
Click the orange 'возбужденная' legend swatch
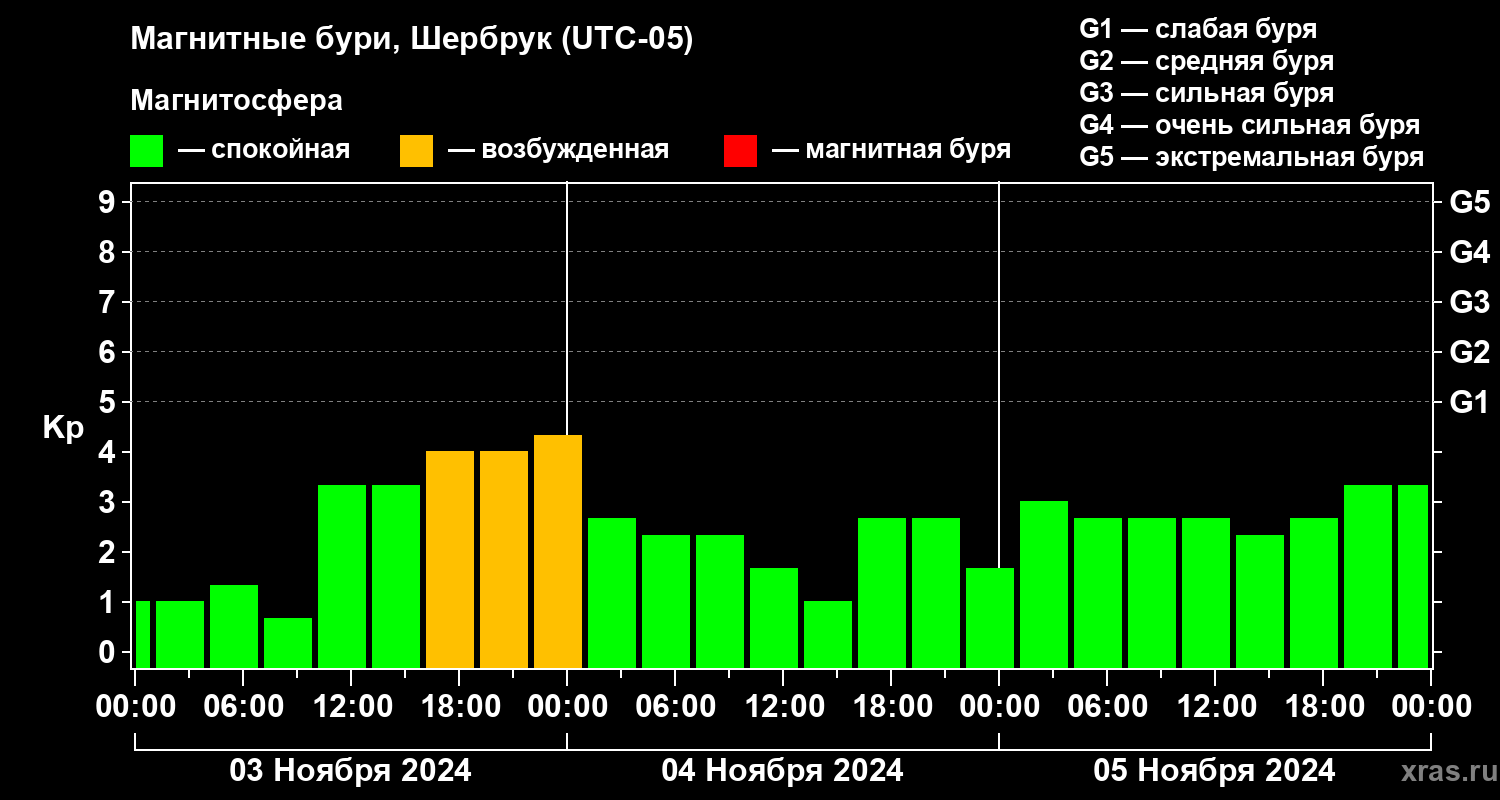[416, 151]
